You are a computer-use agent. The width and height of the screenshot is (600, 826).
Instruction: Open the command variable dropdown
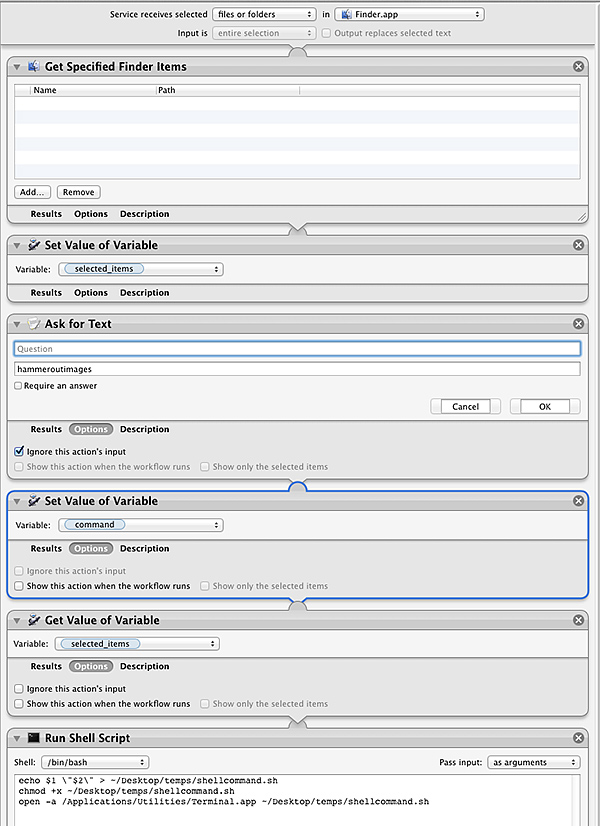pos(141,525)
